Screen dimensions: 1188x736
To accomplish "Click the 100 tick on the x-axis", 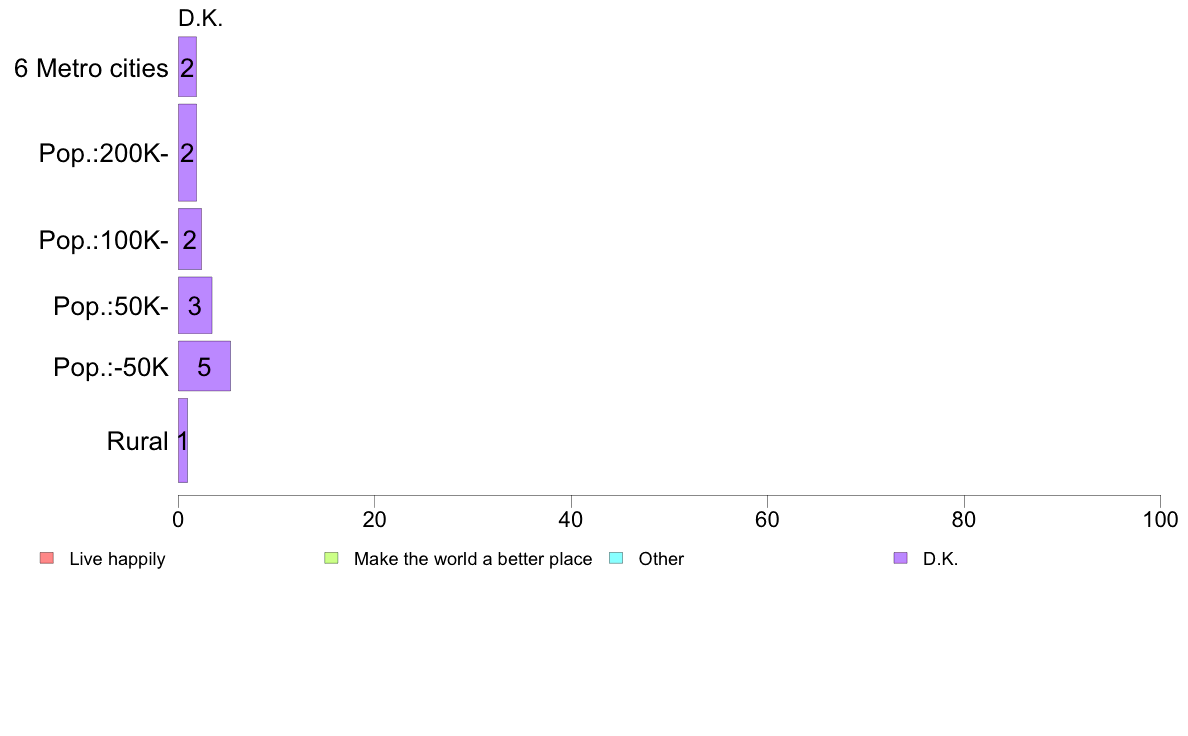I will coord(1160,519).
